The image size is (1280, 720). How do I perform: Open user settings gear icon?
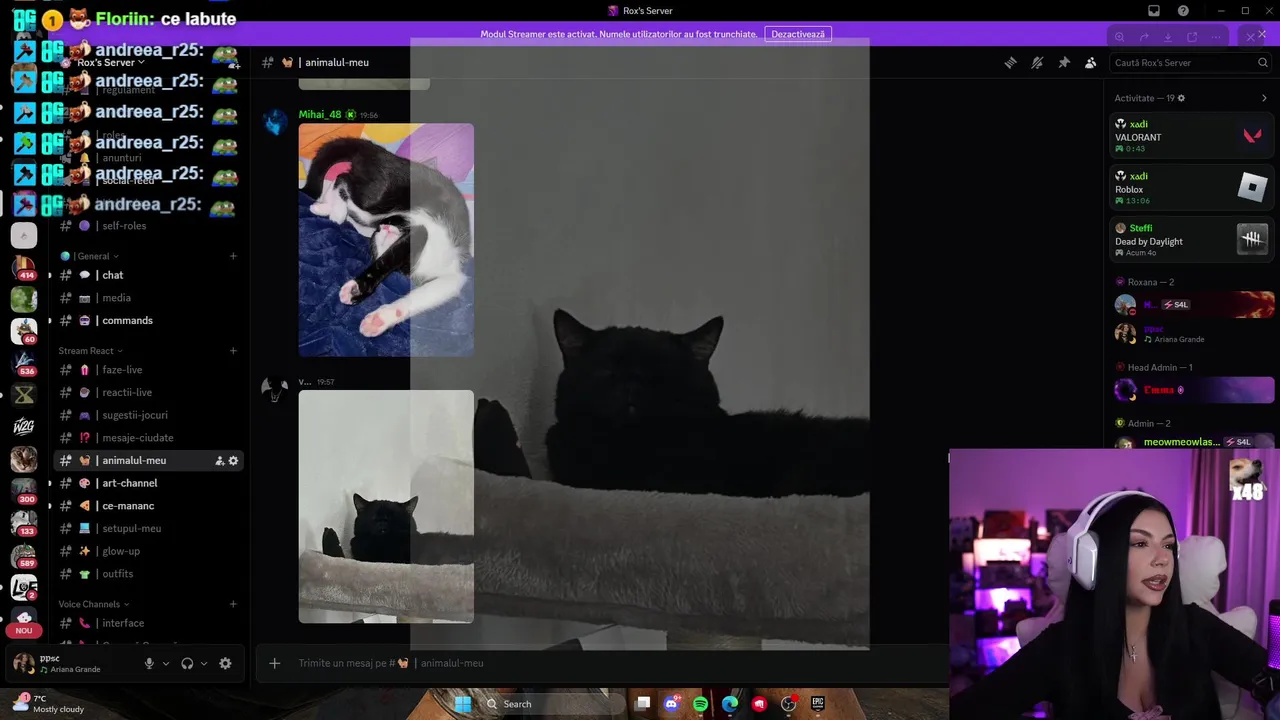(x=225, y=663)
